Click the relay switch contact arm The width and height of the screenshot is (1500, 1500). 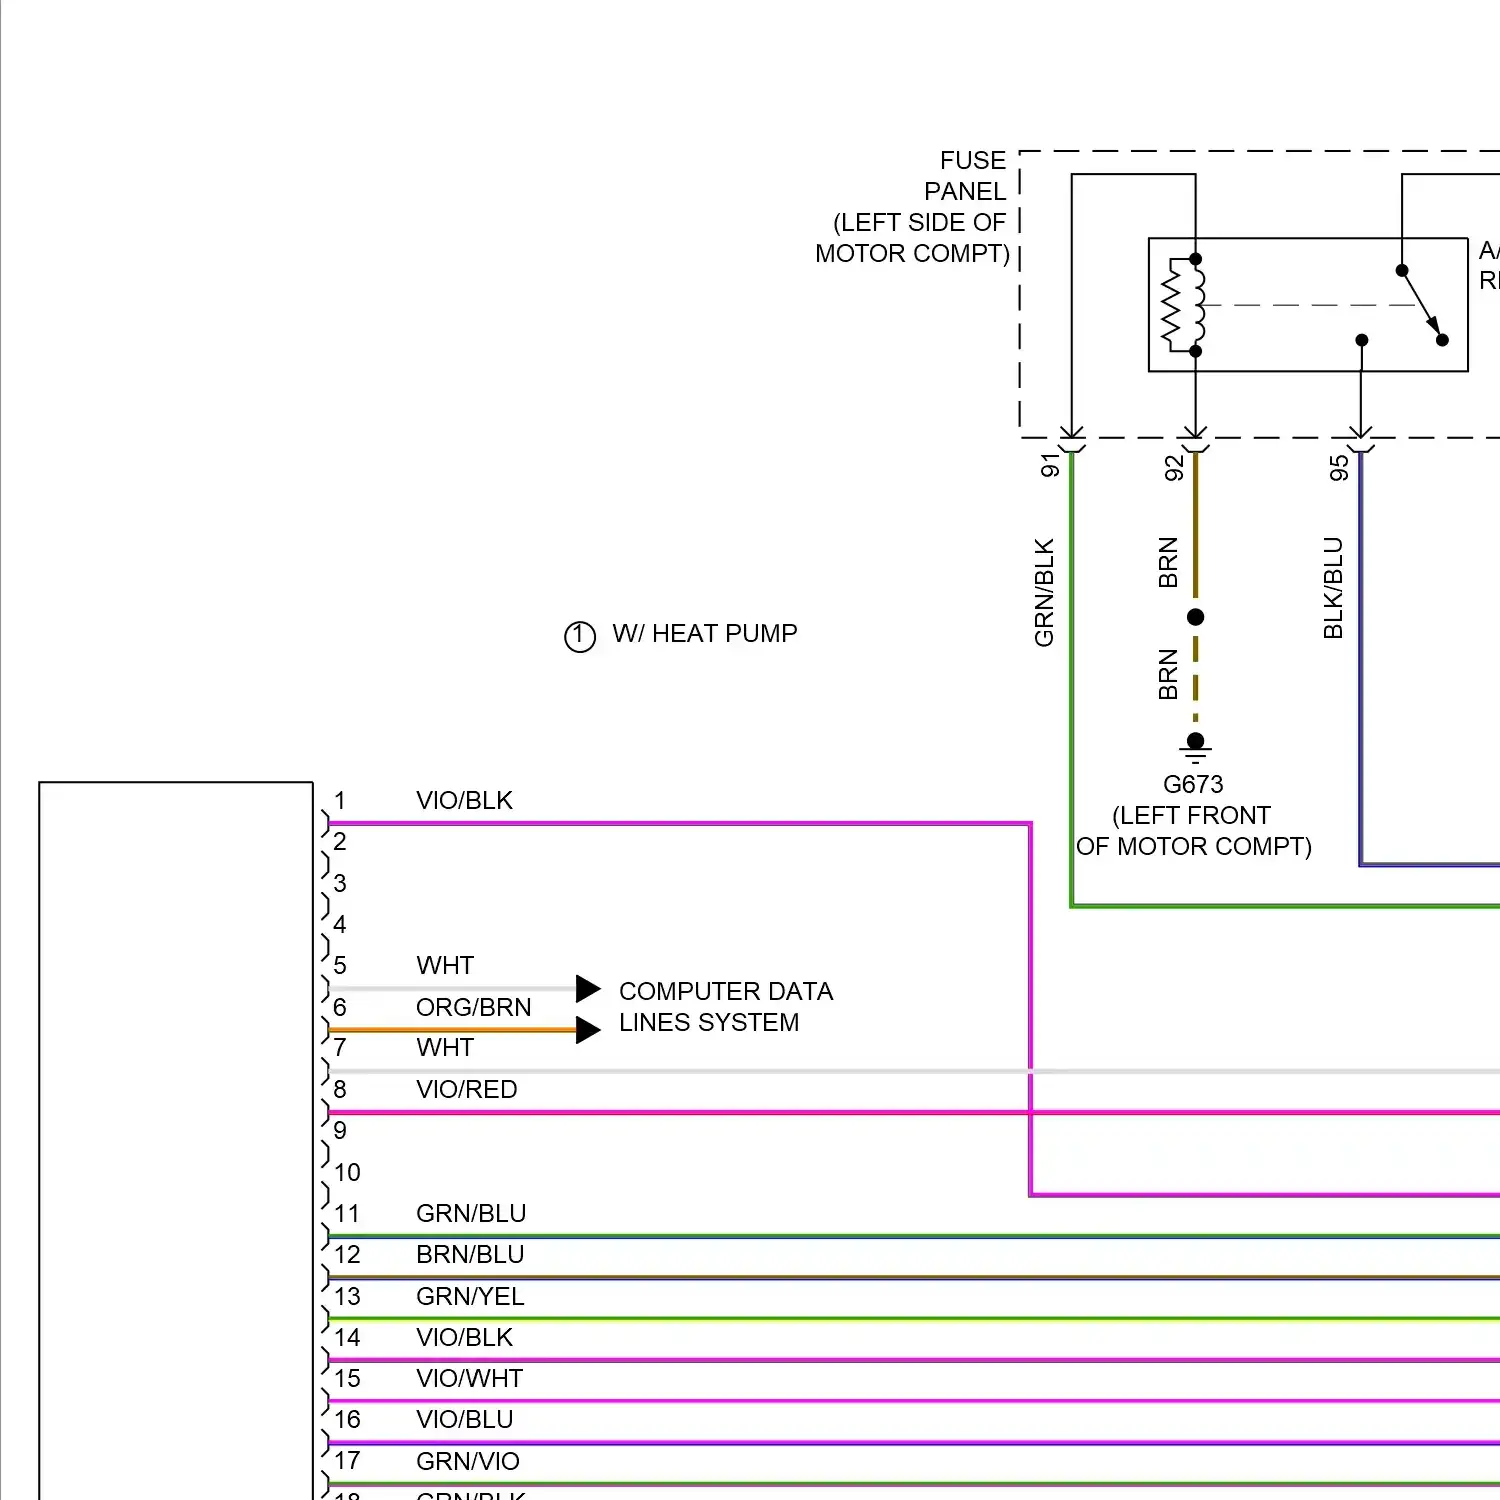tap(1422, 304)
